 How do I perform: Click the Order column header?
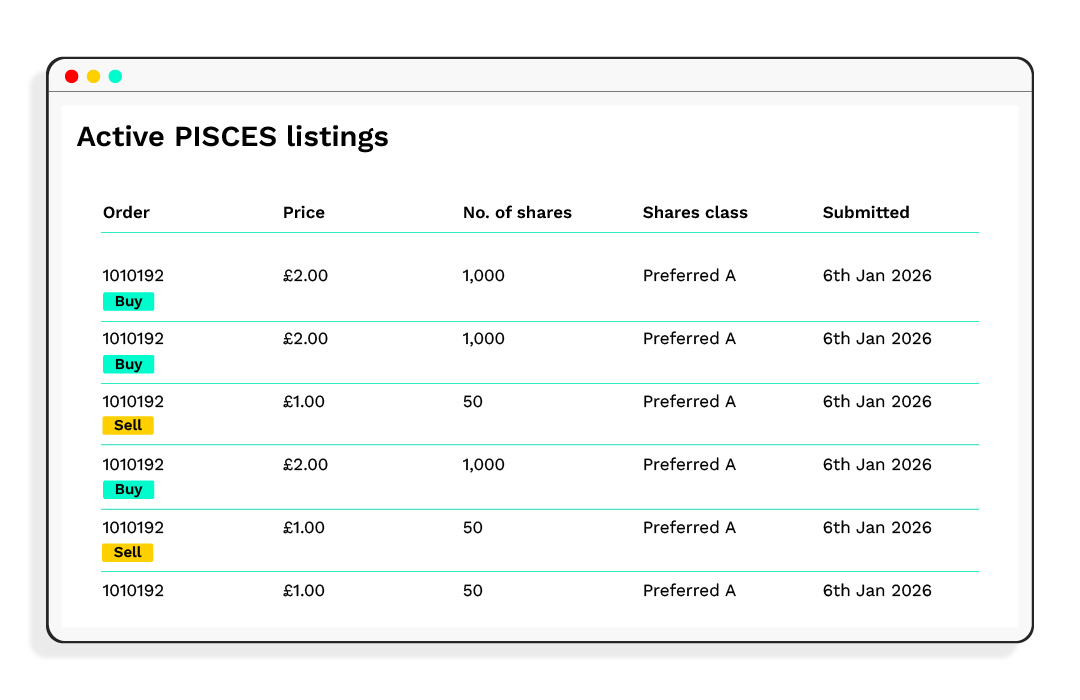click(126, 212)
